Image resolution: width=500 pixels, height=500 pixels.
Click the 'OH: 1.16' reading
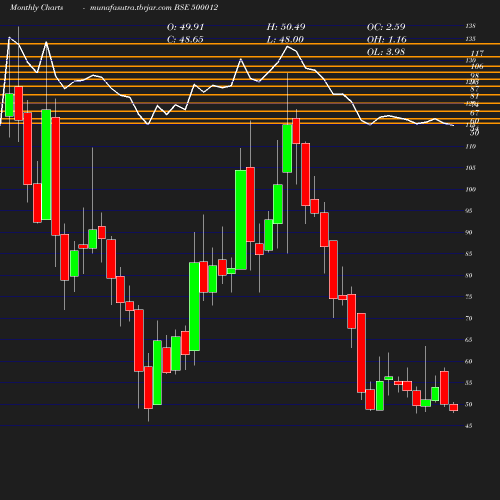(387, 40)
